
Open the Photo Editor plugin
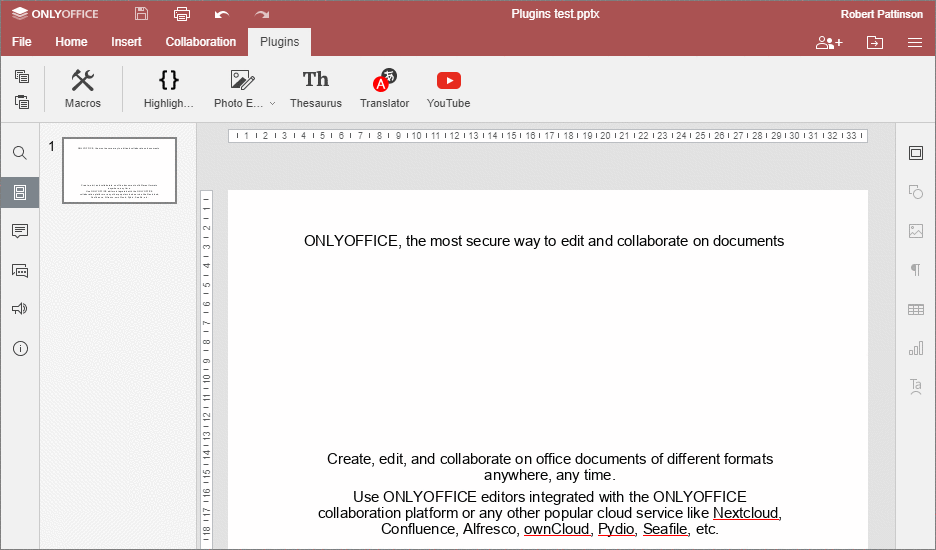(x=239, y=89)
